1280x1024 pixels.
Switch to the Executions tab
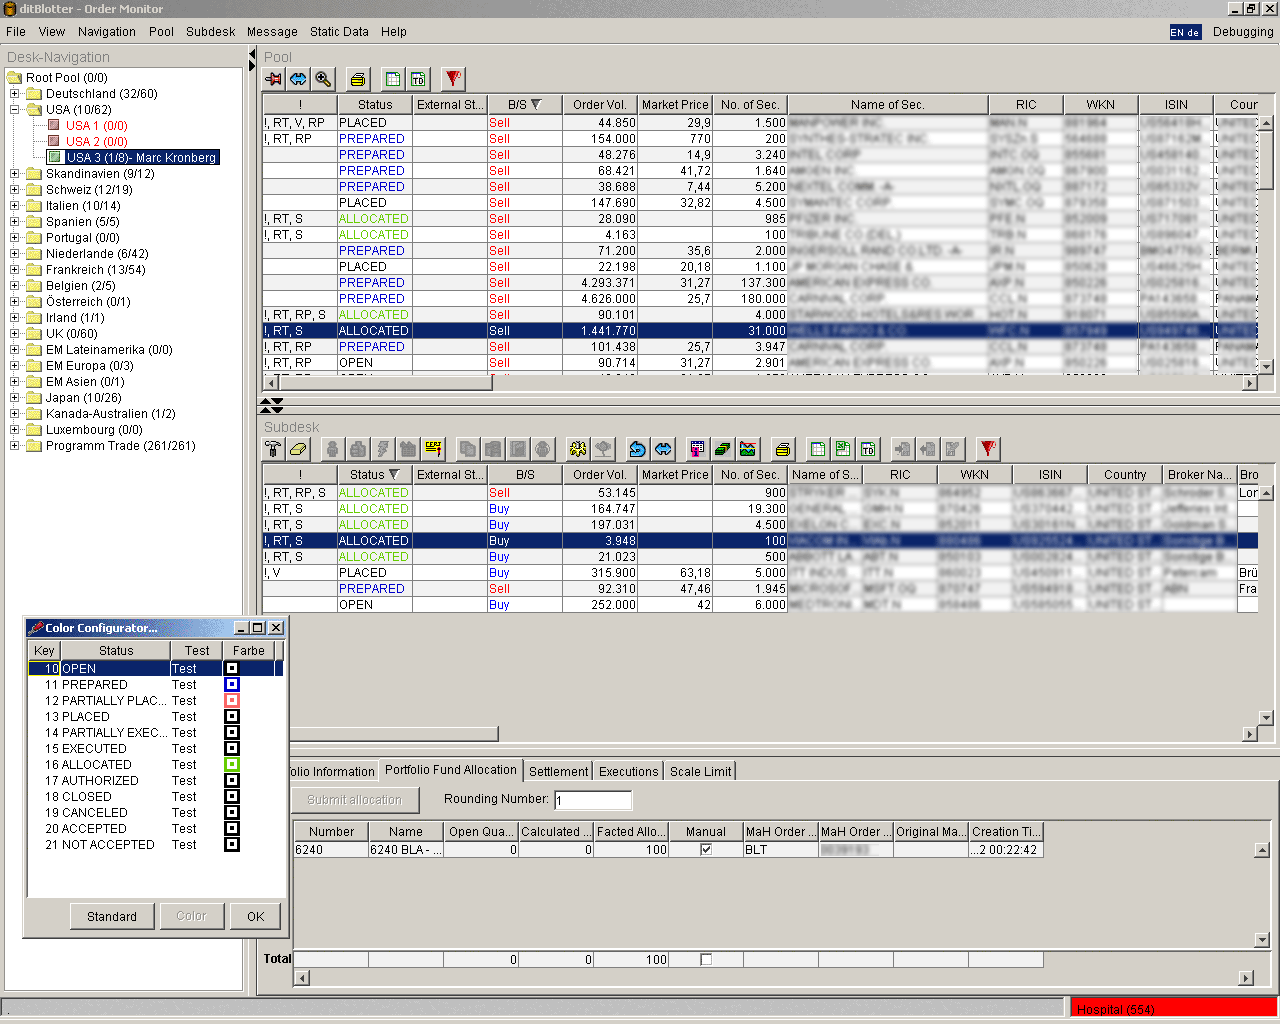tap(628, 771)
